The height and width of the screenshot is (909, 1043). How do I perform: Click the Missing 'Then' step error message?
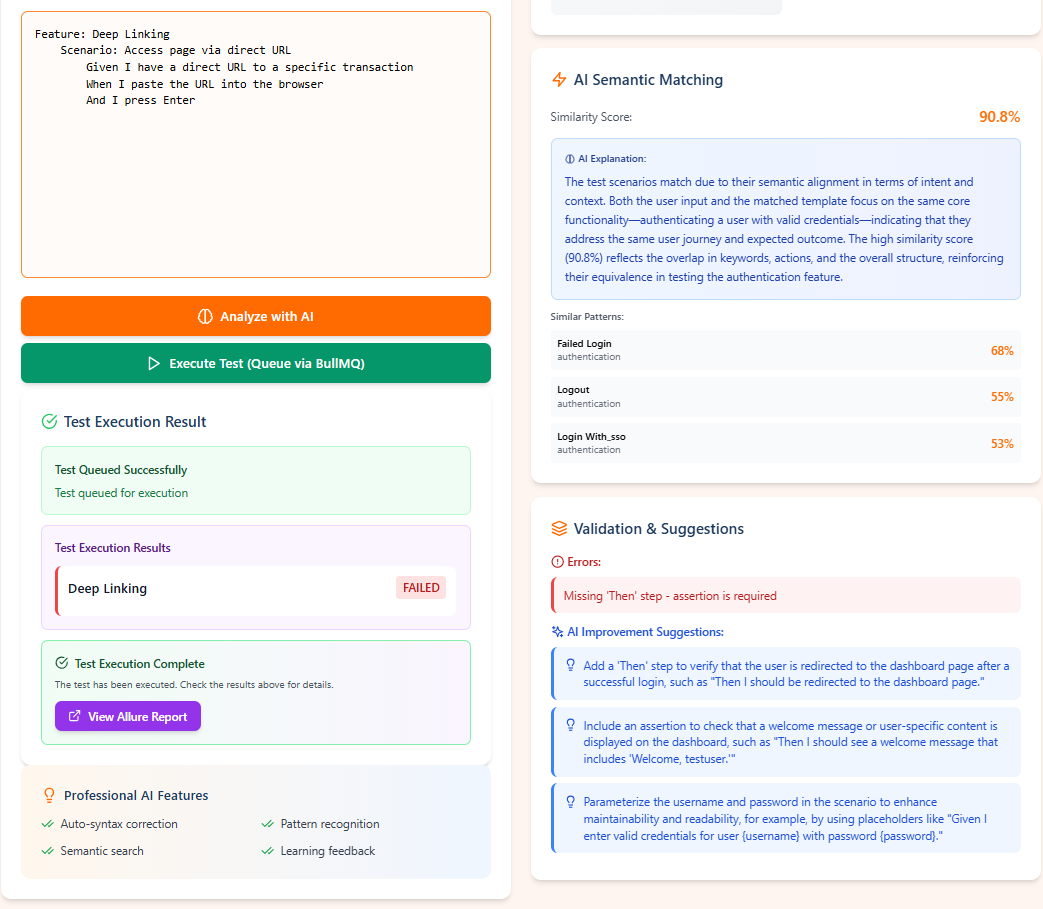[x=785, y=595]
